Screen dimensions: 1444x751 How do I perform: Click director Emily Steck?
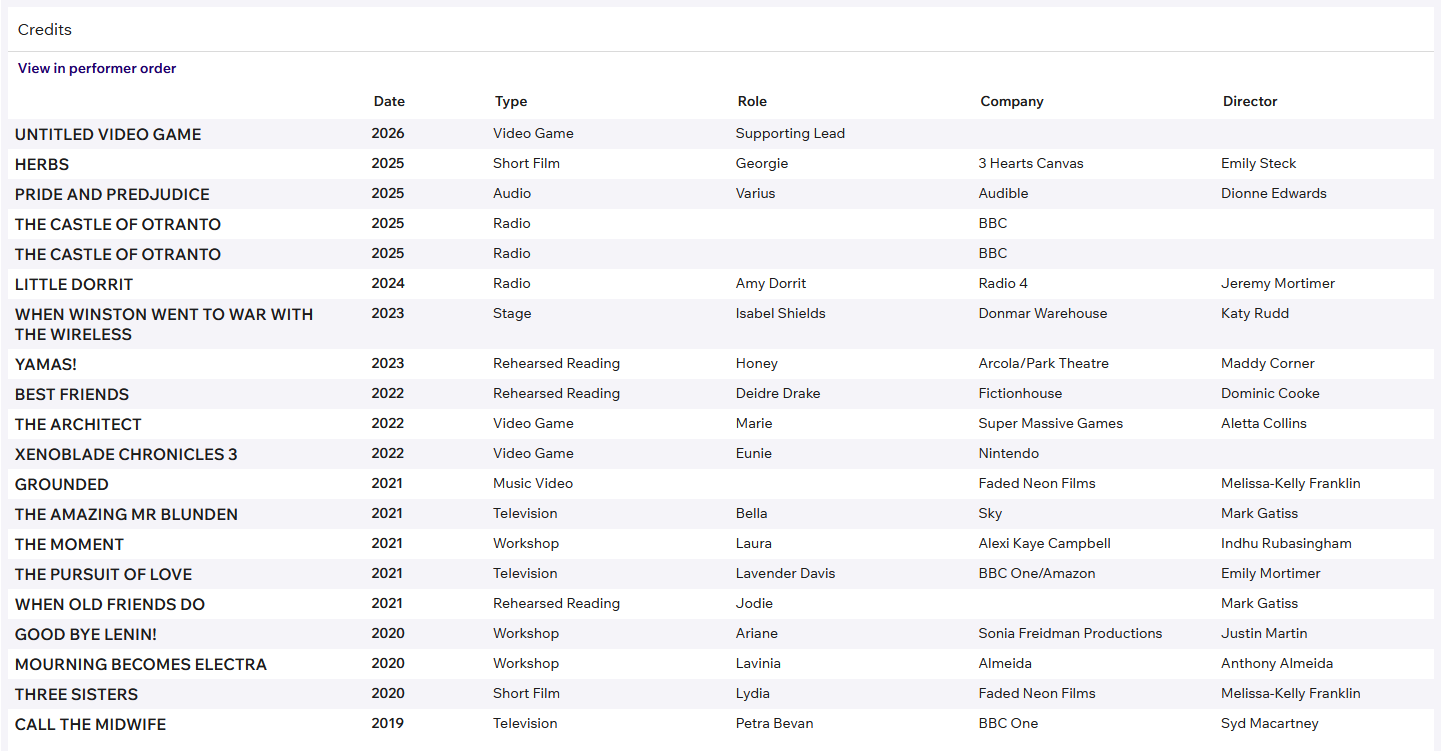[x=1258, y=163]
